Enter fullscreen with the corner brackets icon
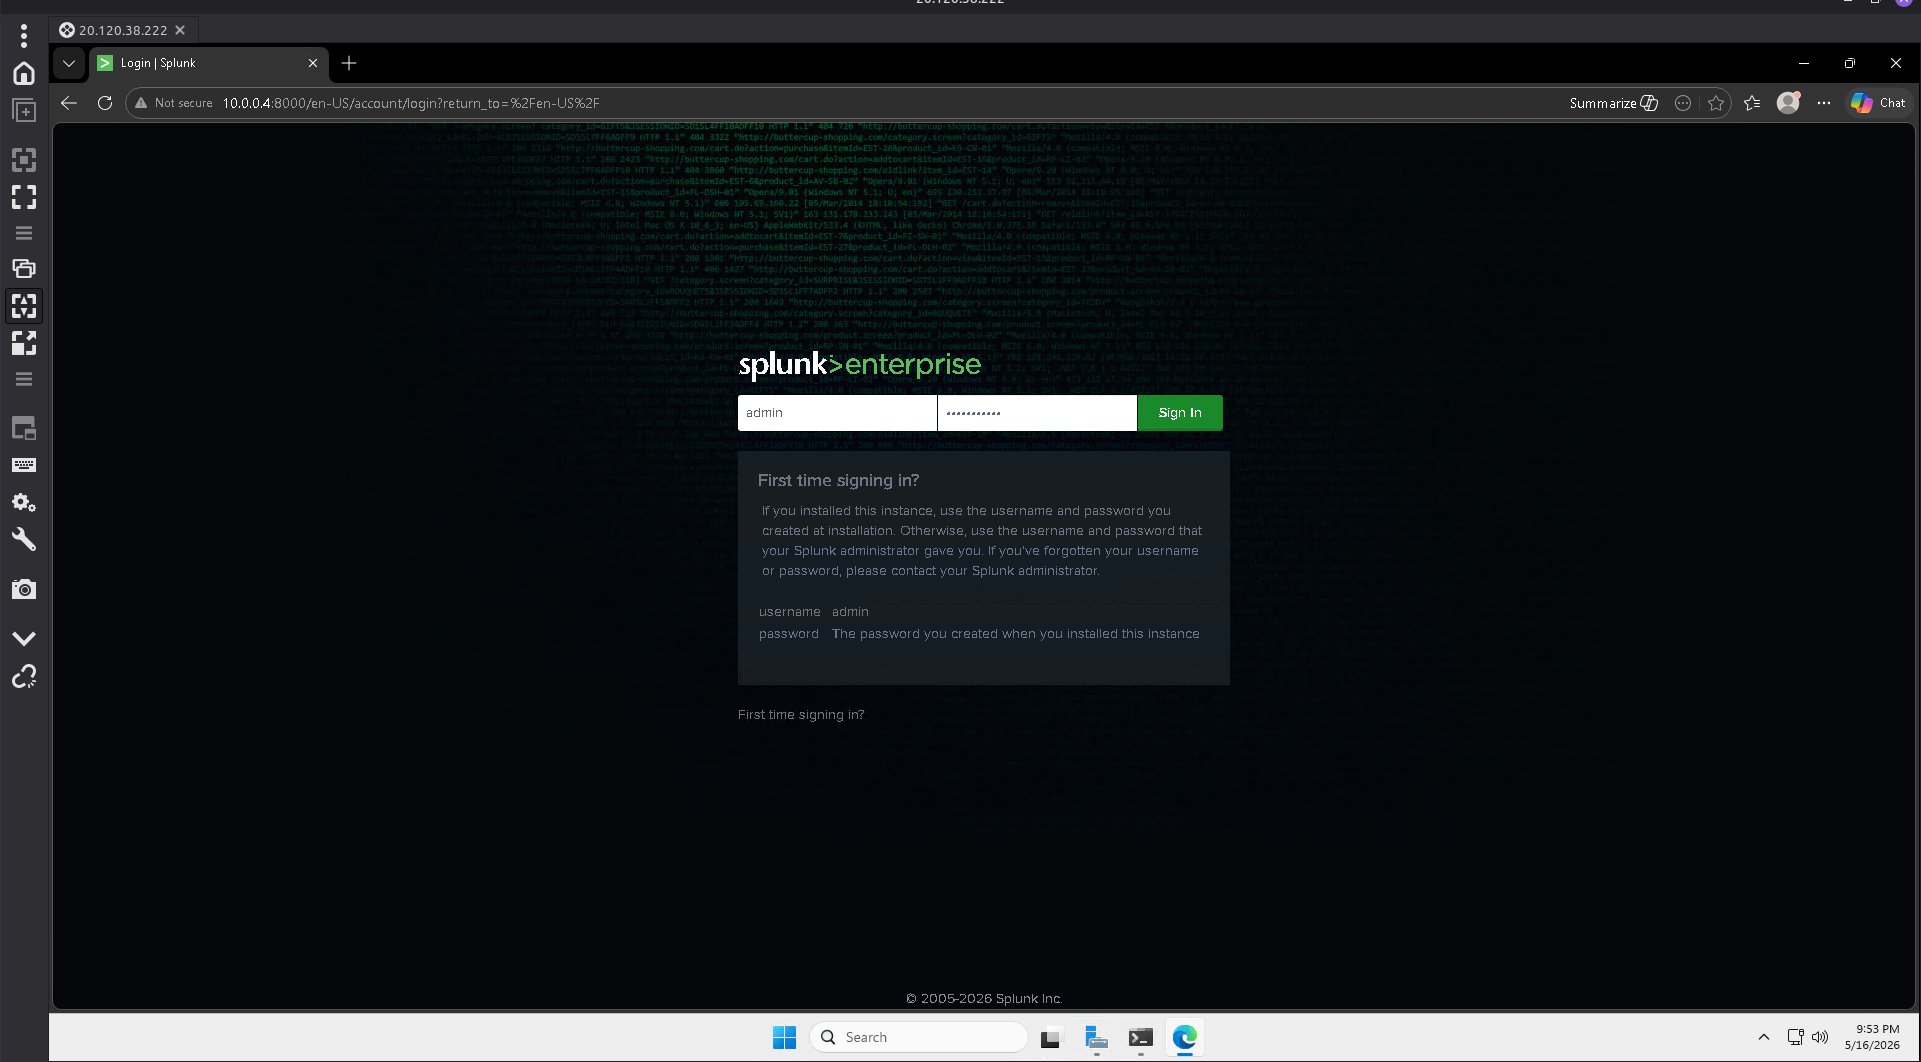Image resolution: width=1921 pixels, height=1062 pixels. click(x=24, y=197)
